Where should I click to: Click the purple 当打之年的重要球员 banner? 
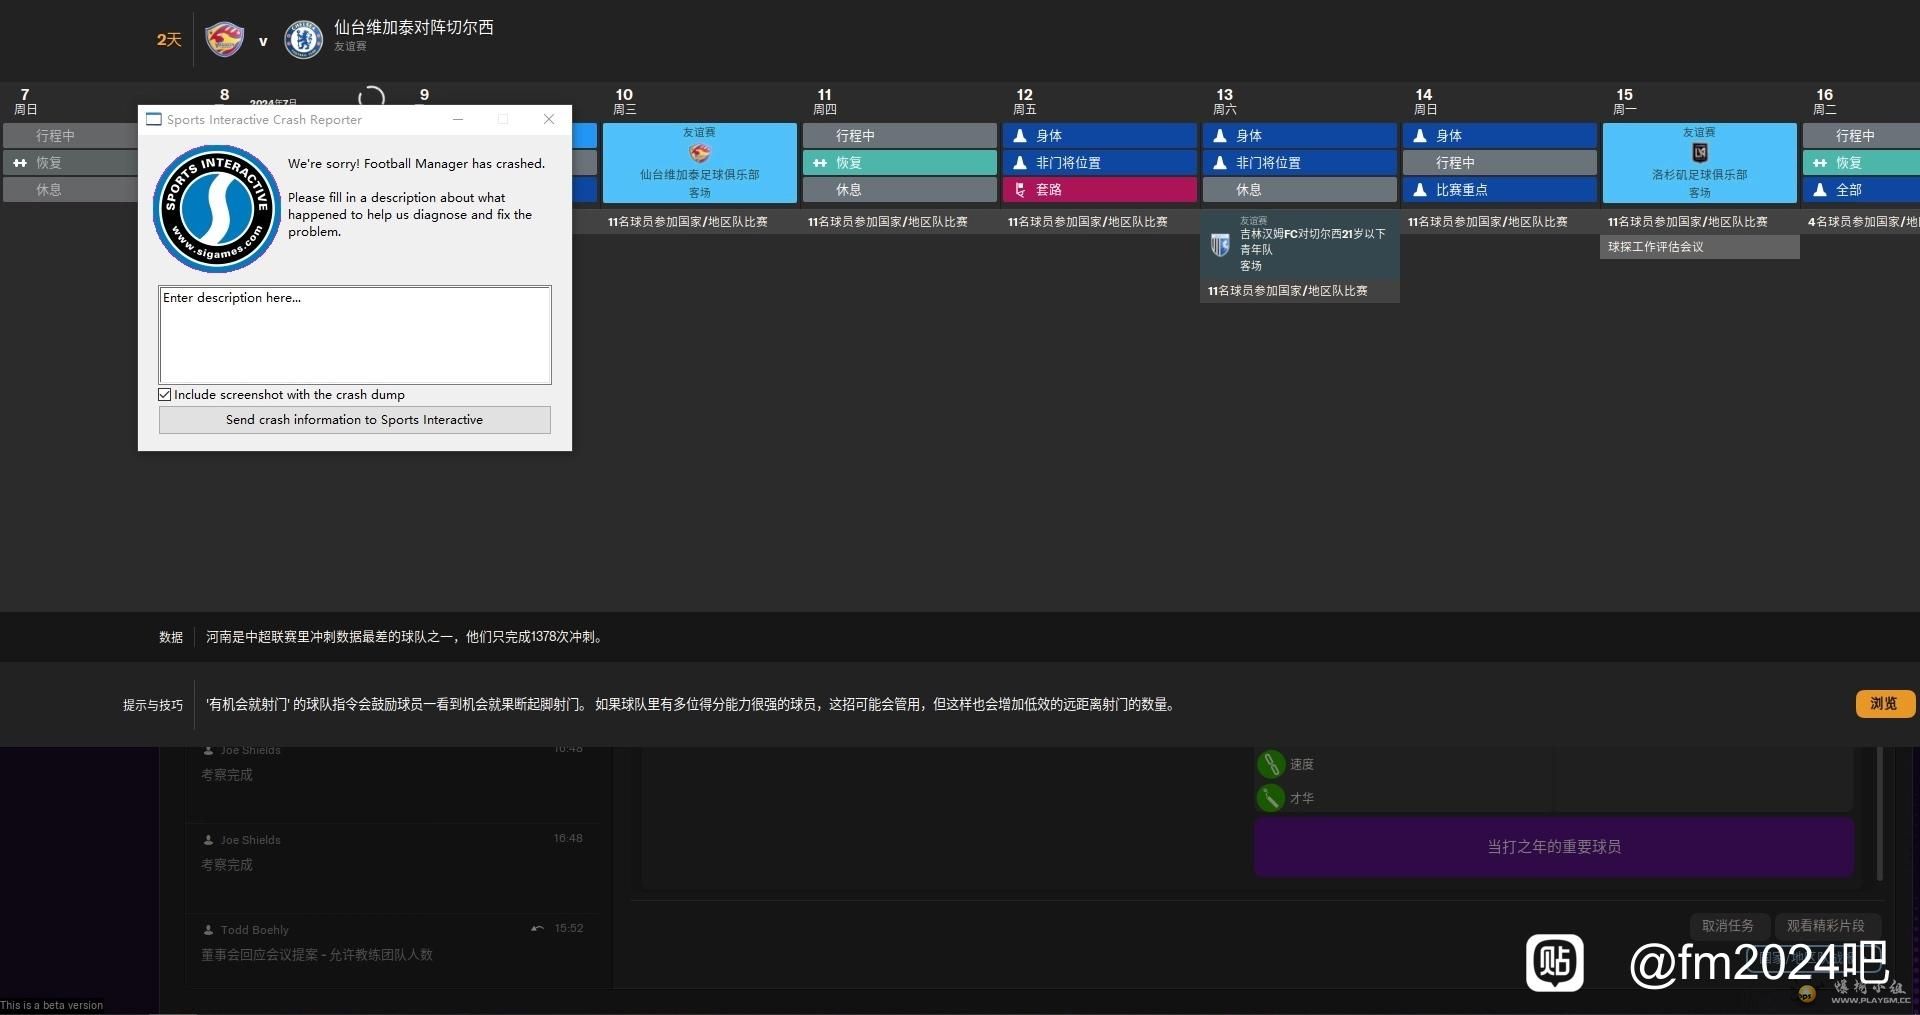pyautogui.click(x=1553, y=847)
